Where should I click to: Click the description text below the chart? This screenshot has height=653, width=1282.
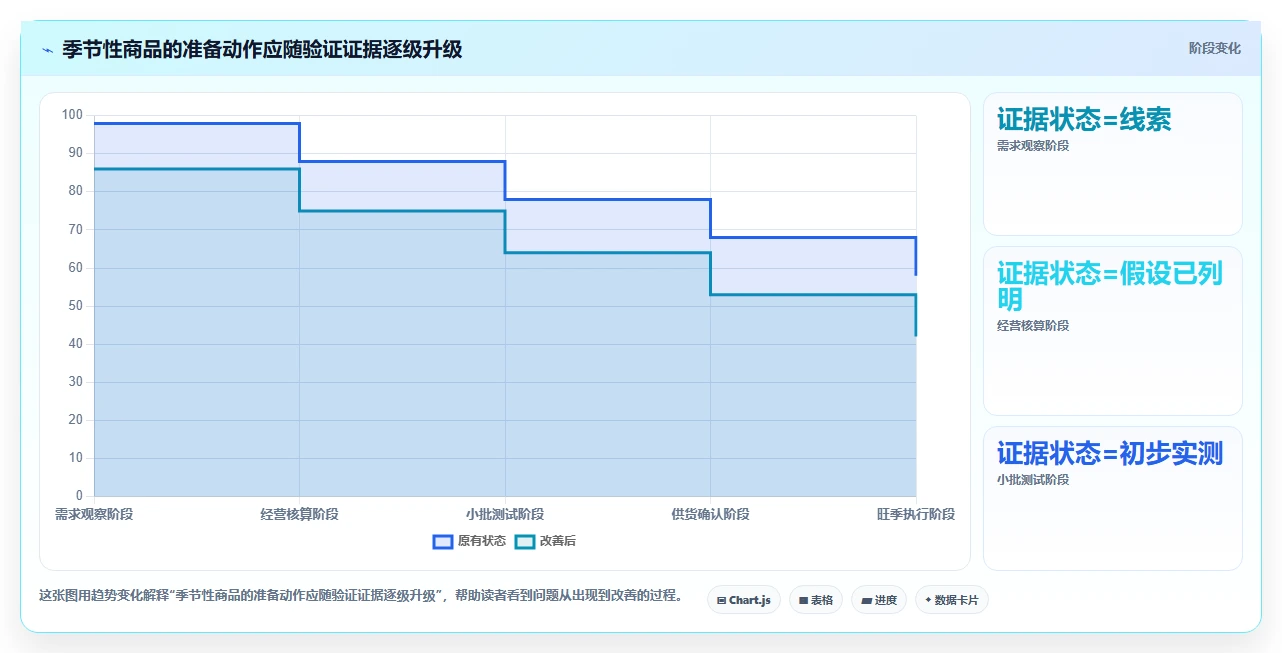tap(361, 596)
